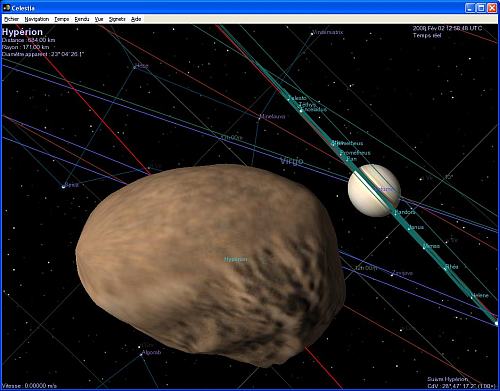The image size is (500, 391).
Task: Click the Hélène moon label
Action: (x=480, y=295)
